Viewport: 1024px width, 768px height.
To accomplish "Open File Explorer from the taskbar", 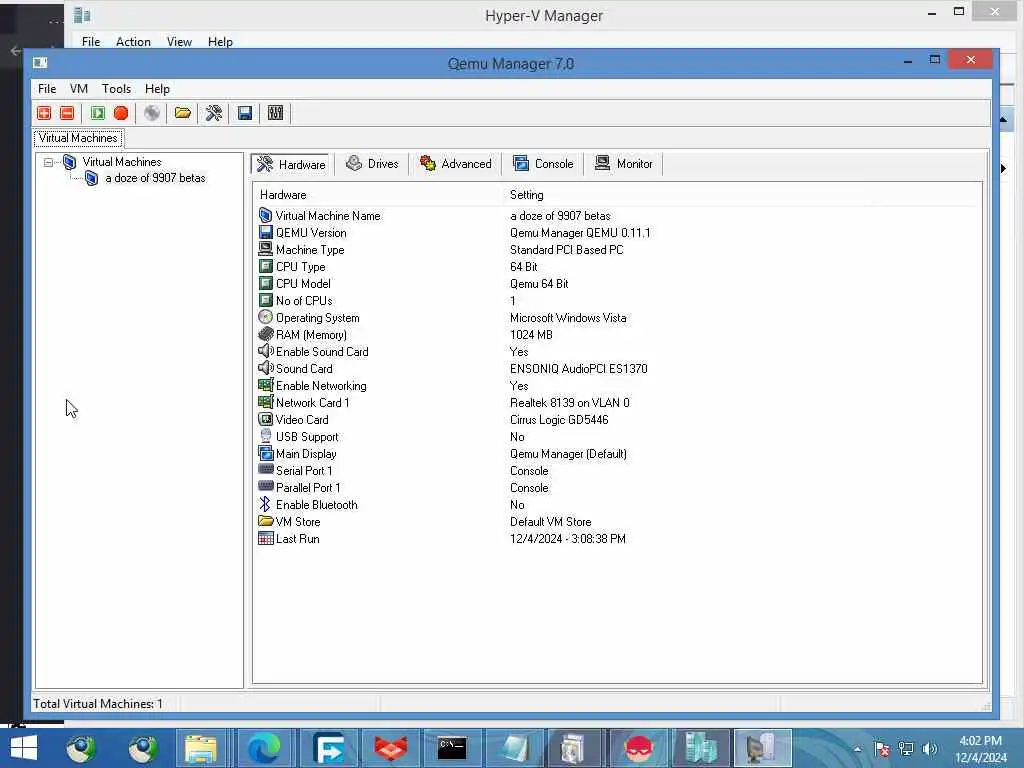I will 200,748.
